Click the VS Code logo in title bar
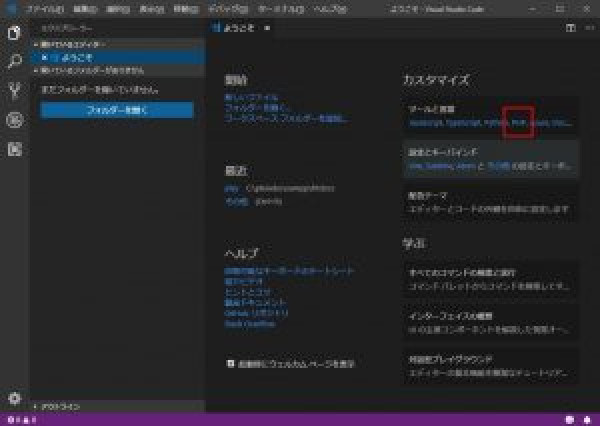 coord(11,8)
